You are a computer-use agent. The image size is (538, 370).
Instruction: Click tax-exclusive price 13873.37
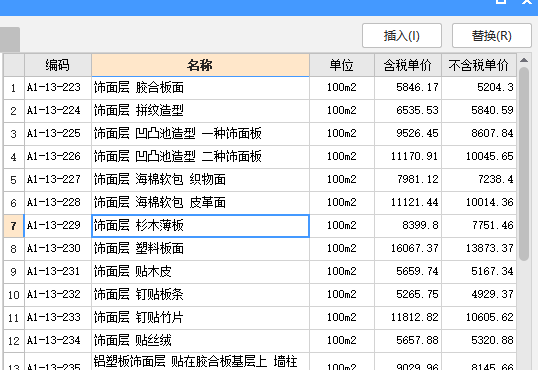[479, 249]
